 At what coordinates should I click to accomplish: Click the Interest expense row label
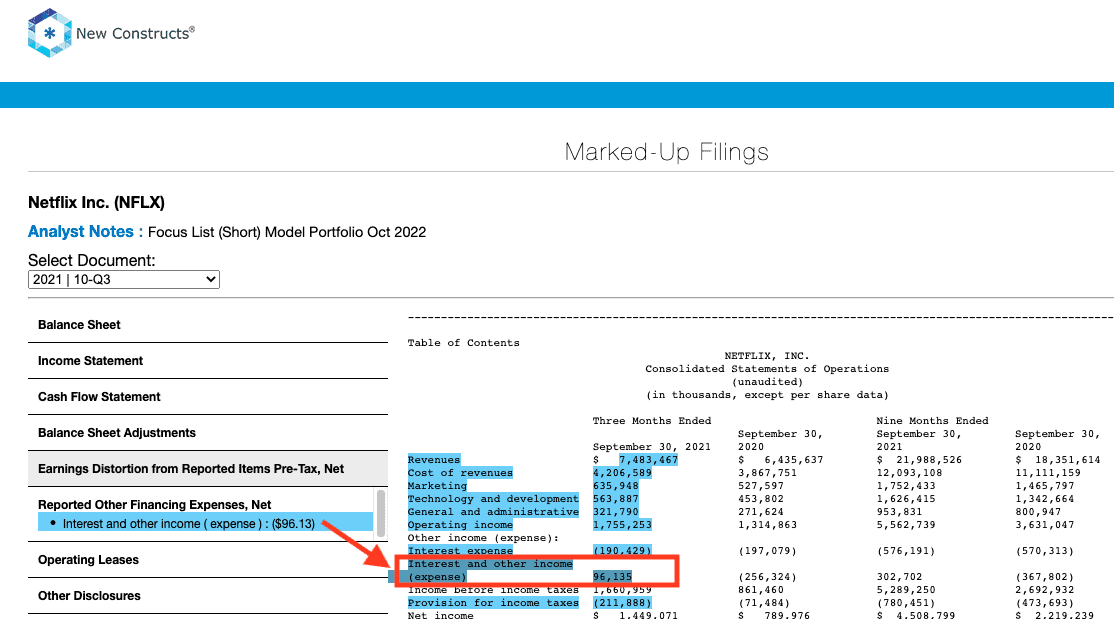(460, 551)
